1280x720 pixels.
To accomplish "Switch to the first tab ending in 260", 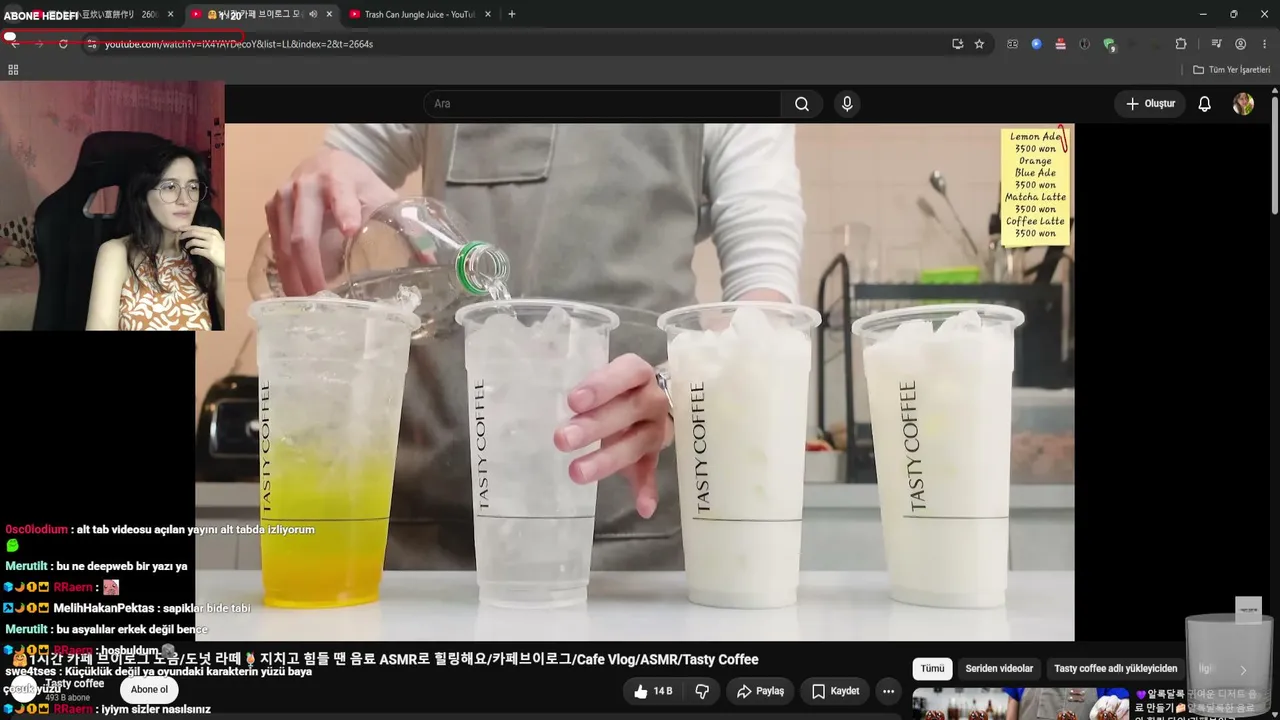I will tap(100, 14).
